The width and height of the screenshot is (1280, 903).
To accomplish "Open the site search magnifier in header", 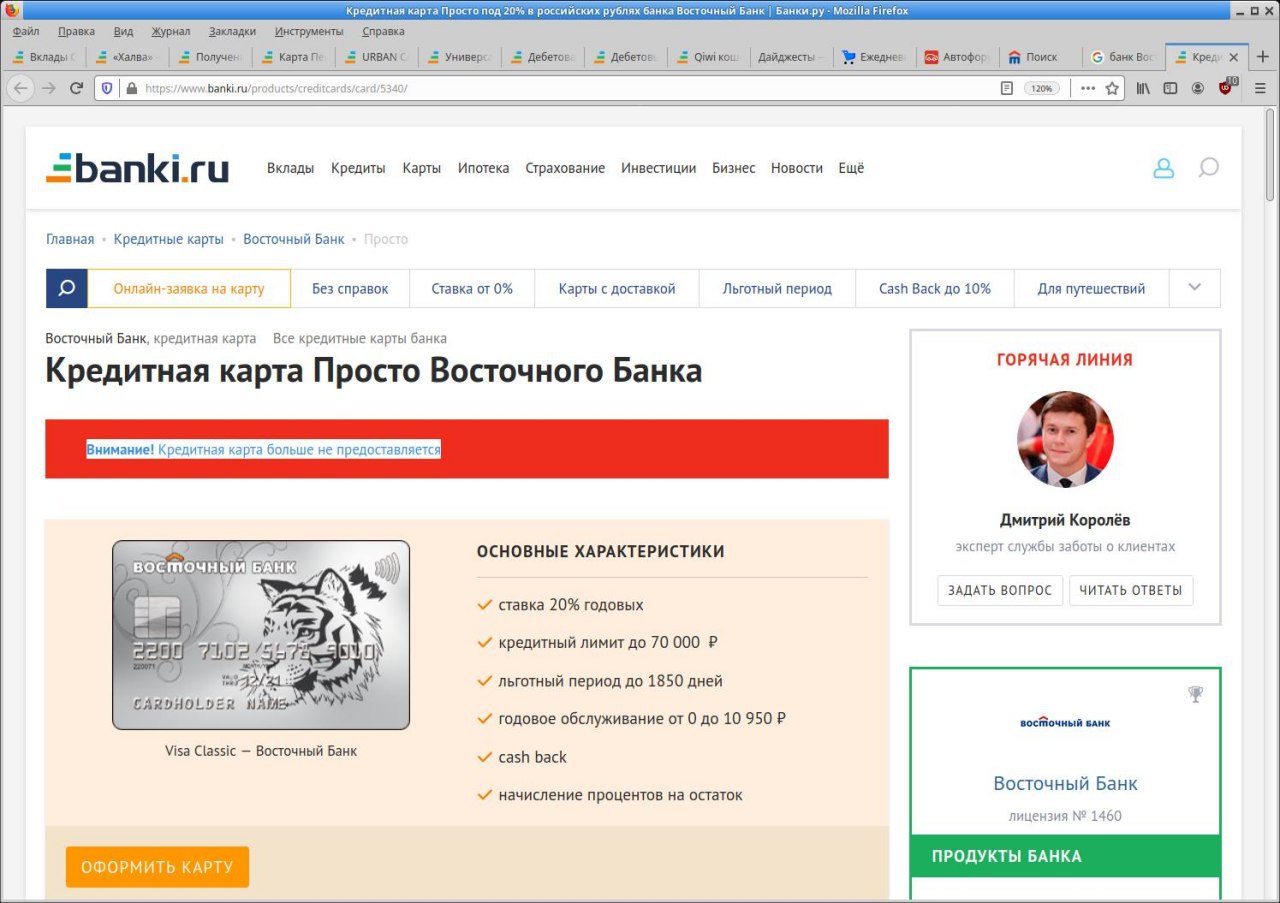I will coord(1208,168).
